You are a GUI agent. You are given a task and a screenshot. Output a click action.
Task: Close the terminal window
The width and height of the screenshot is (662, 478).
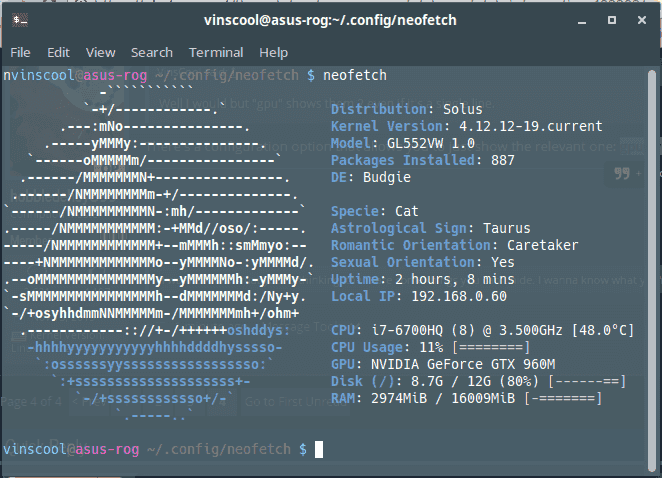point(642,20)
